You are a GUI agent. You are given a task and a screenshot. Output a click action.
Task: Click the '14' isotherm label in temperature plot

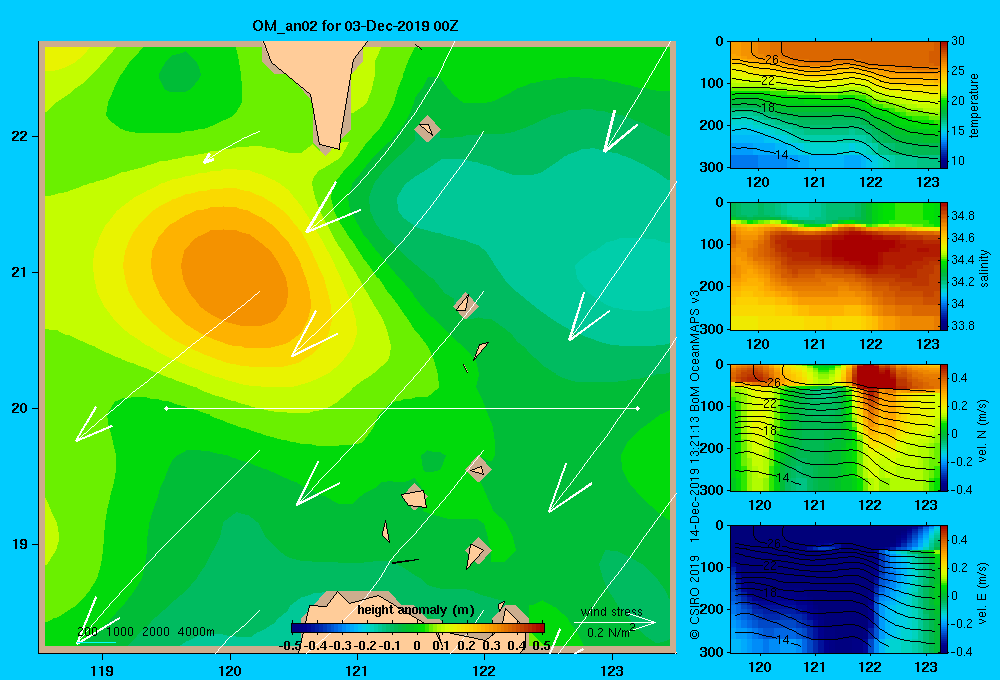[x=782, y=155]
